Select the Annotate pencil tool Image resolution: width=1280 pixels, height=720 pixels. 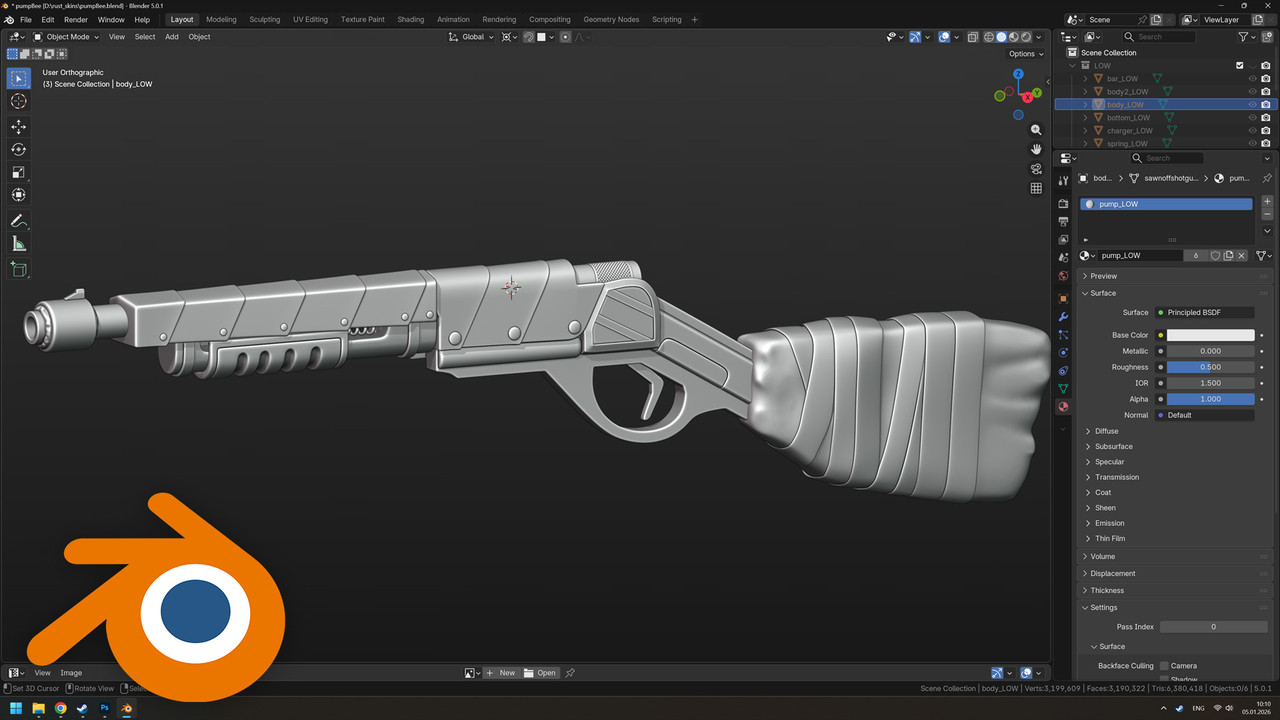click(19, 221)
